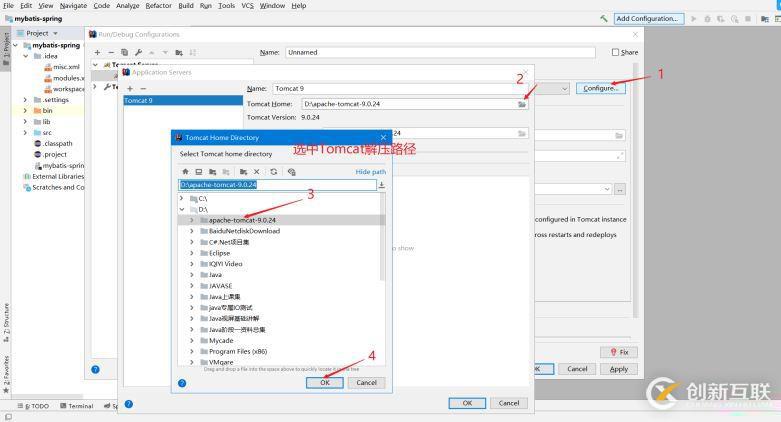Remove application server with minus icon
Screen dimensions: 781x422
coord(143,88)
